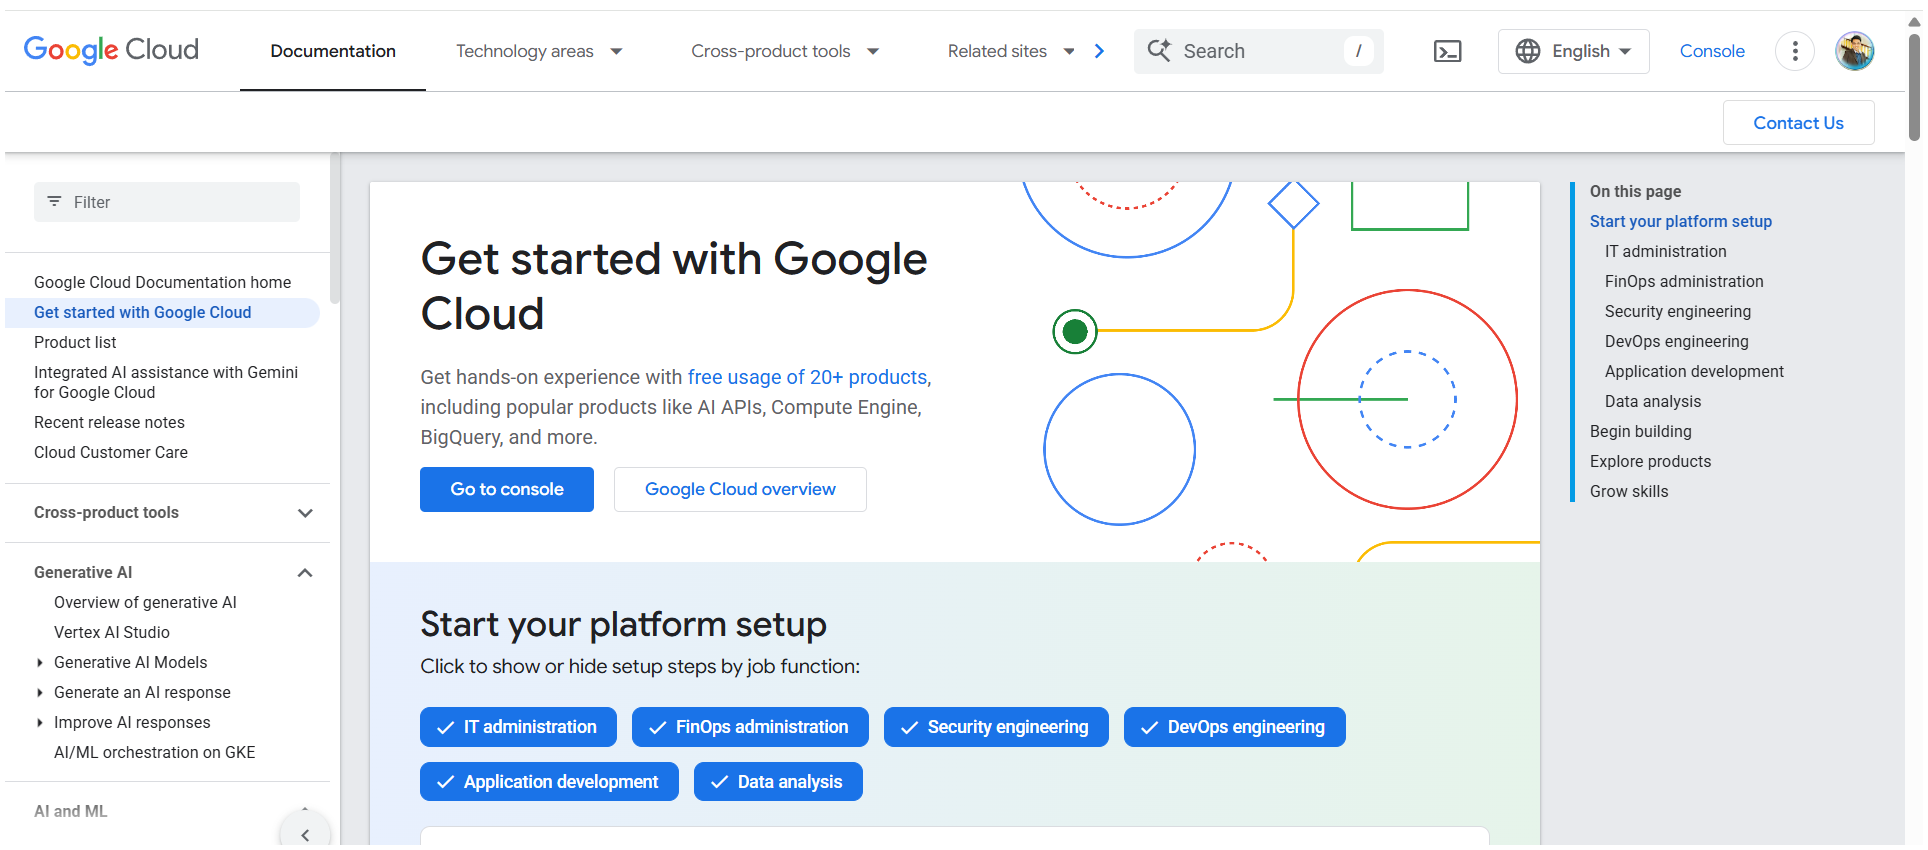The width and height of the screenshot is (1928, 850).
Task: Open the English language selector
Action: pyautogui.click(x=1573, y=51)
